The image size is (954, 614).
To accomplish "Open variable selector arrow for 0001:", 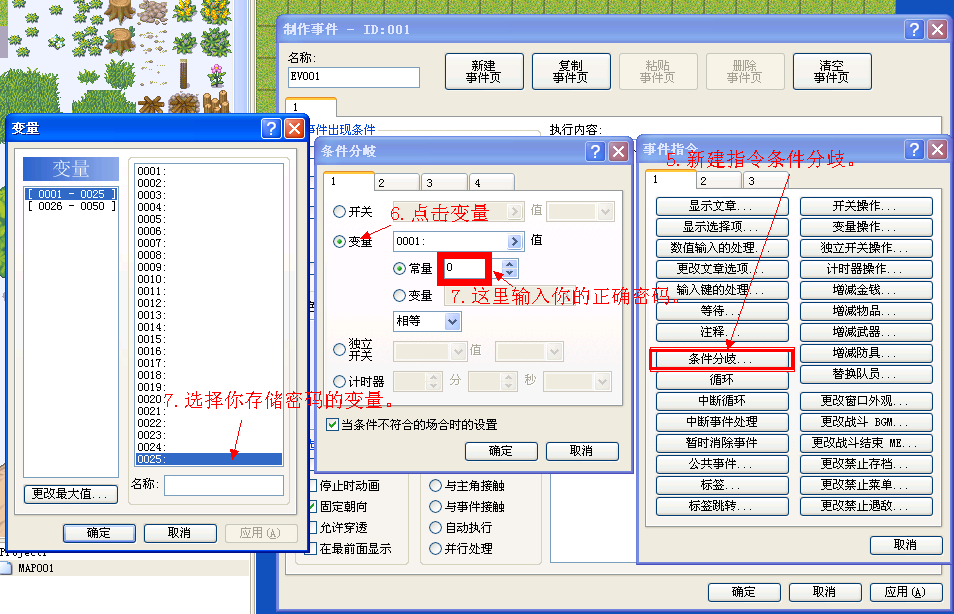I will [x=515, y=242].
